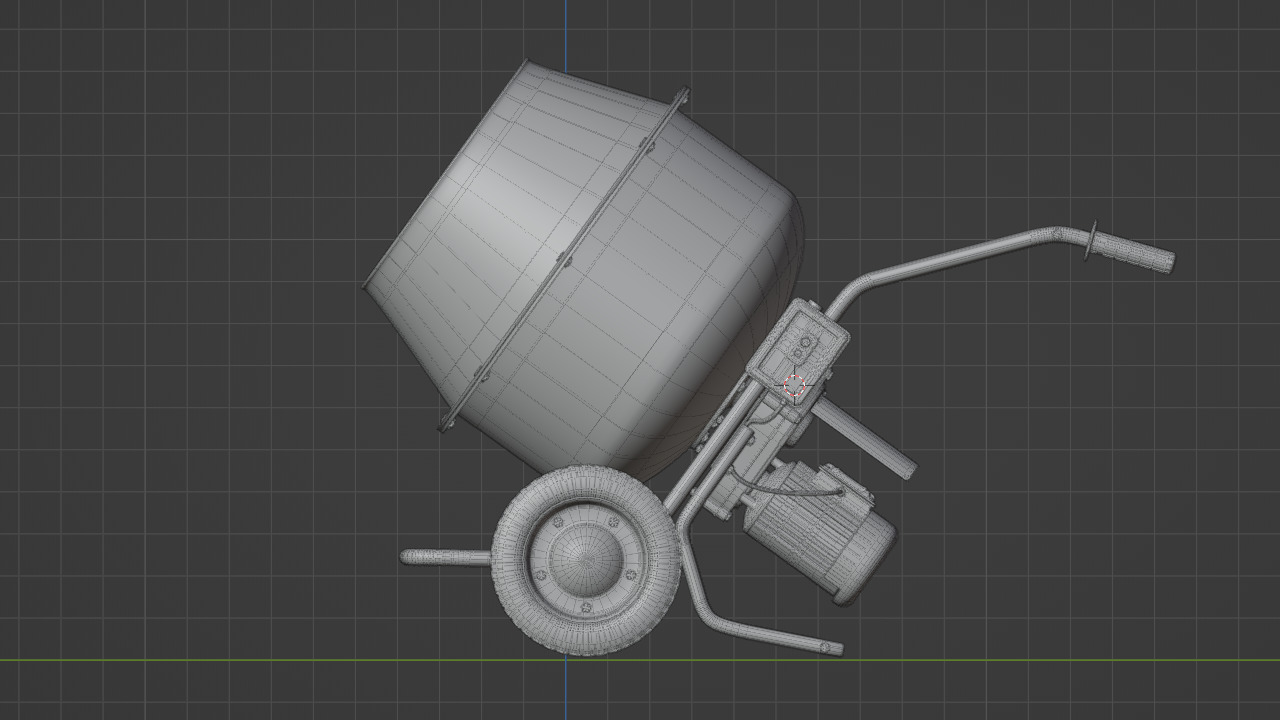1280x720 pixels.
Task: Select the drum's diagonal rim band
Action: pos(563,260)
